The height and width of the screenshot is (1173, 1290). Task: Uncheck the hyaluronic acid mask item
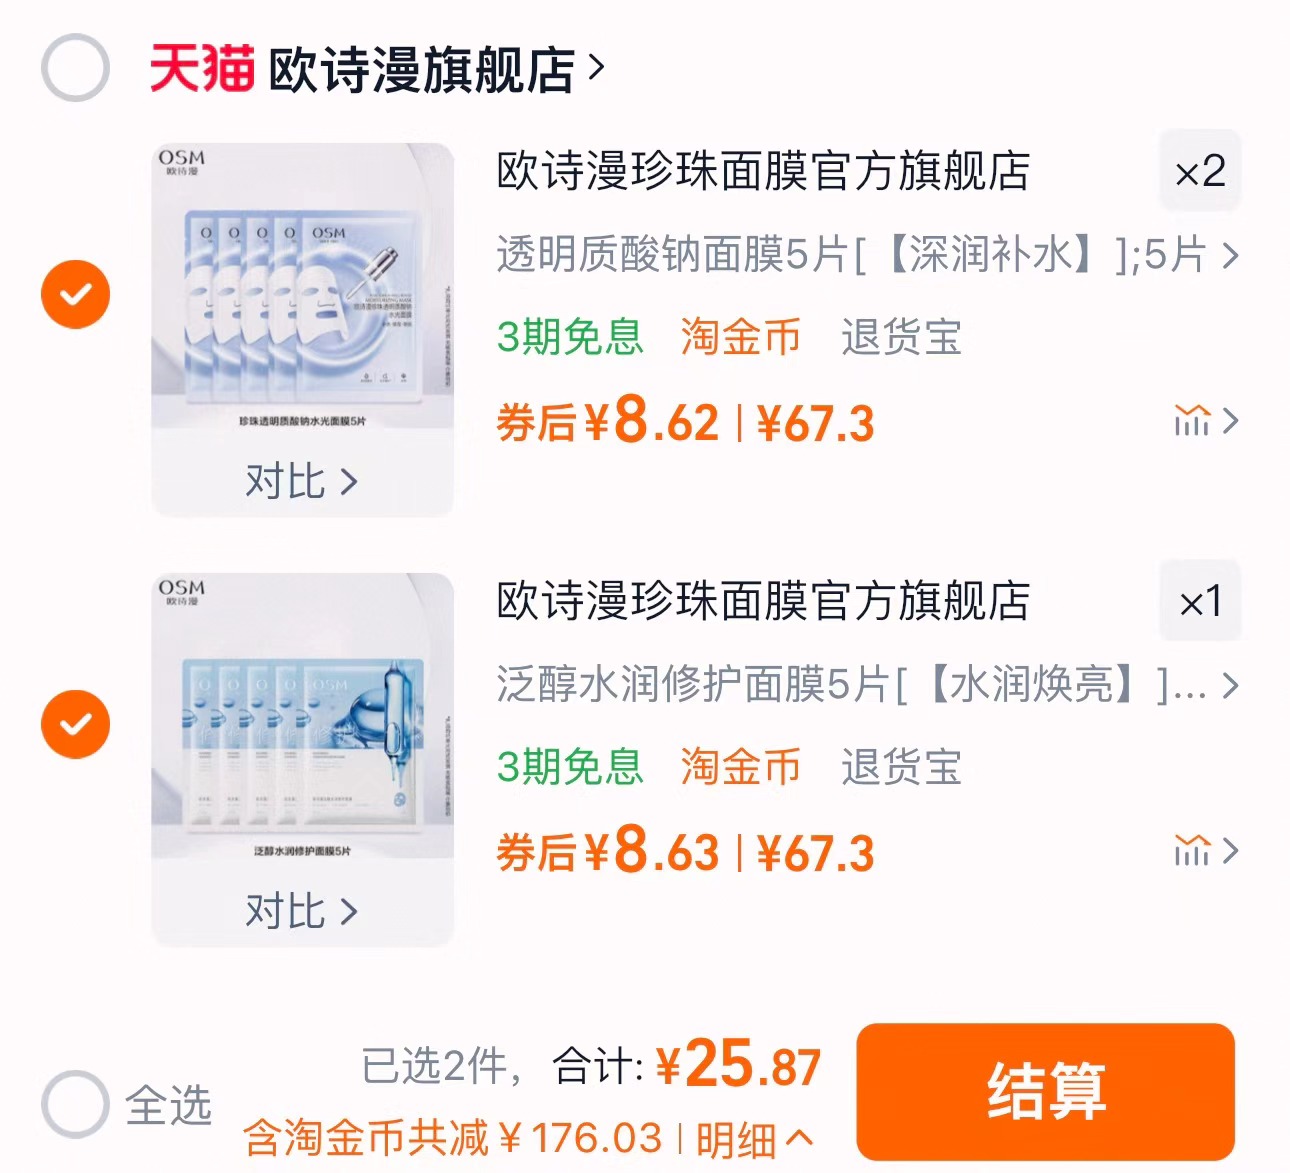(x=75, y=293)
